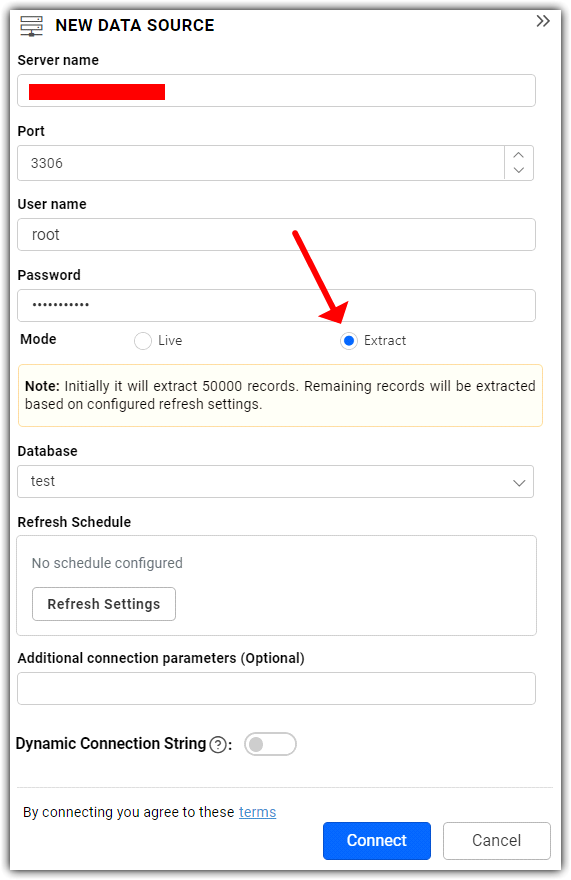The height and width of the screenshot is (880, 571).
Task: Enable the Dynamic Connection String switch
Action: (270, 744)
